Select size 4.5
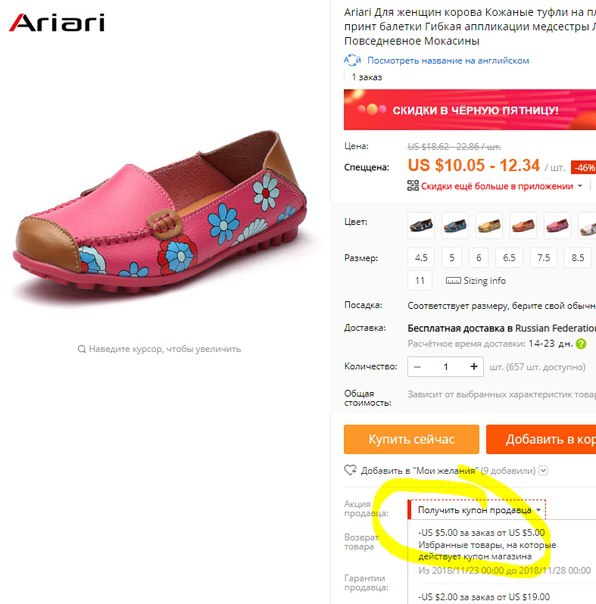This screenshot has width=596, height=604. 421,257
